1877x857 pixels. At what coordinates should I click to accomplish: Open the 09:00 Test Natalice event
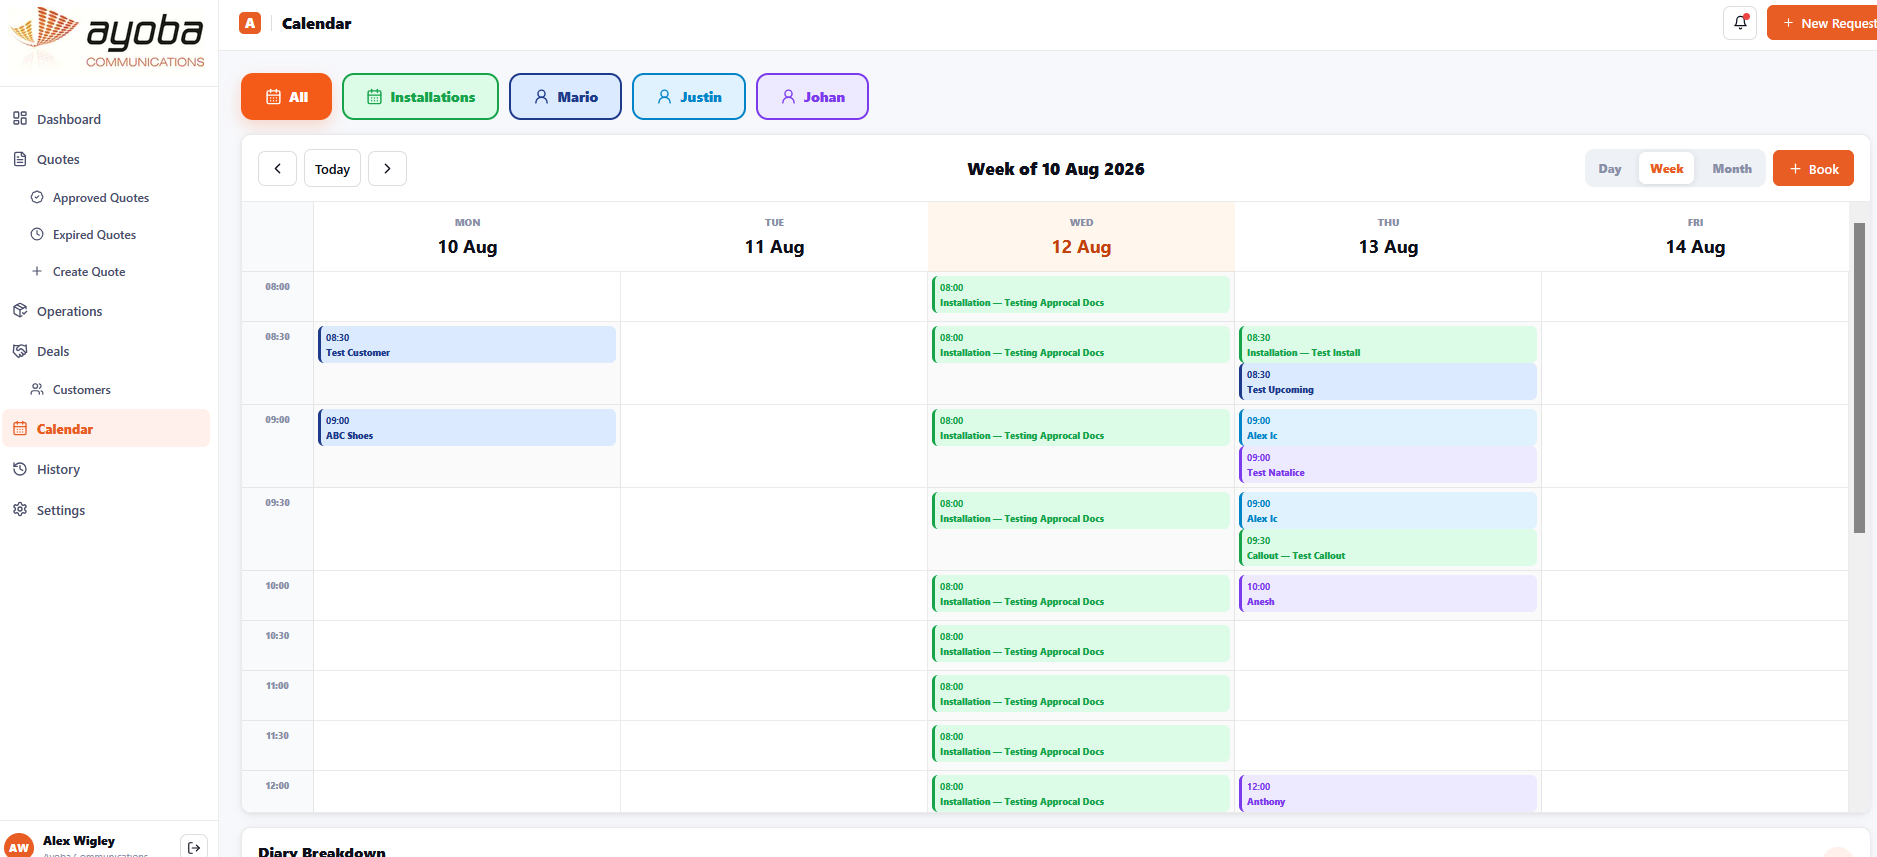[1387, 465]
